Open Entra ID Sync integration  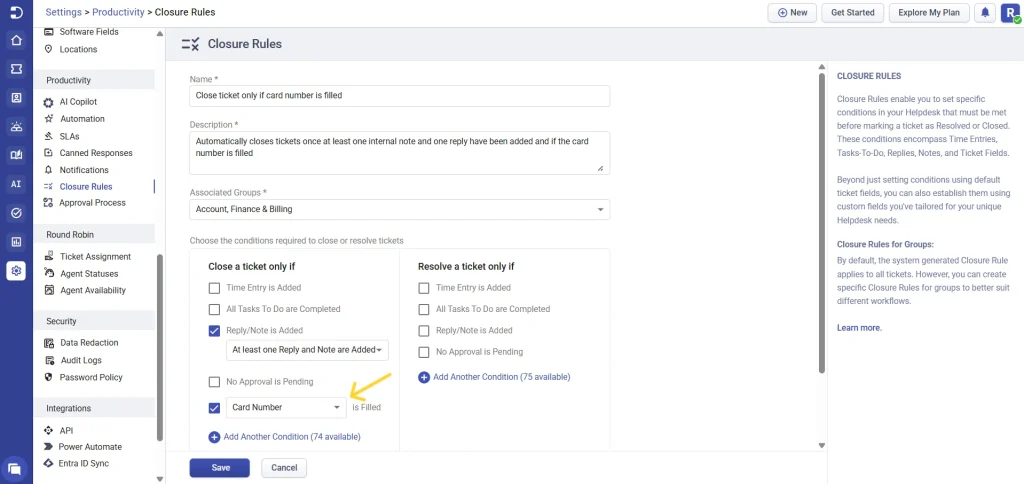coord(84,463)
